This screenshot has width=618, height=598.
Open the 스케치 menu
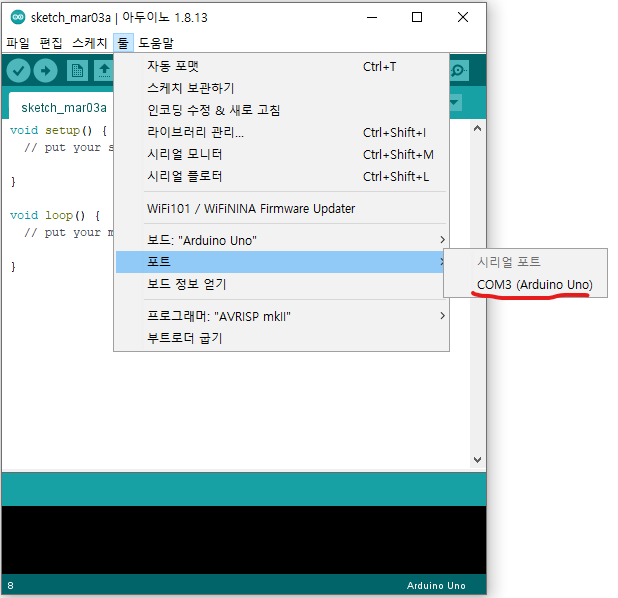[x=90, y=43]
